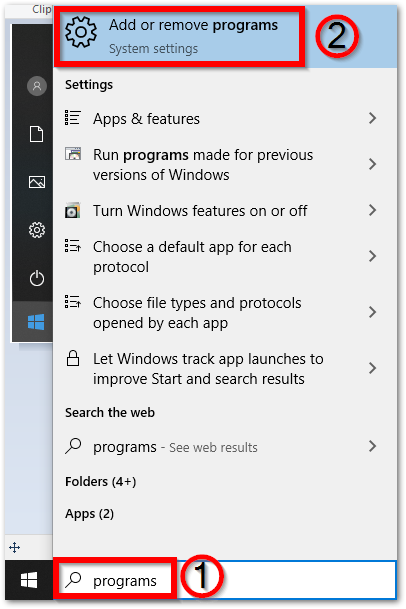Select programs - See web results
The width and height of the screenshot is (406, 609).
click(x=225, y=447)
